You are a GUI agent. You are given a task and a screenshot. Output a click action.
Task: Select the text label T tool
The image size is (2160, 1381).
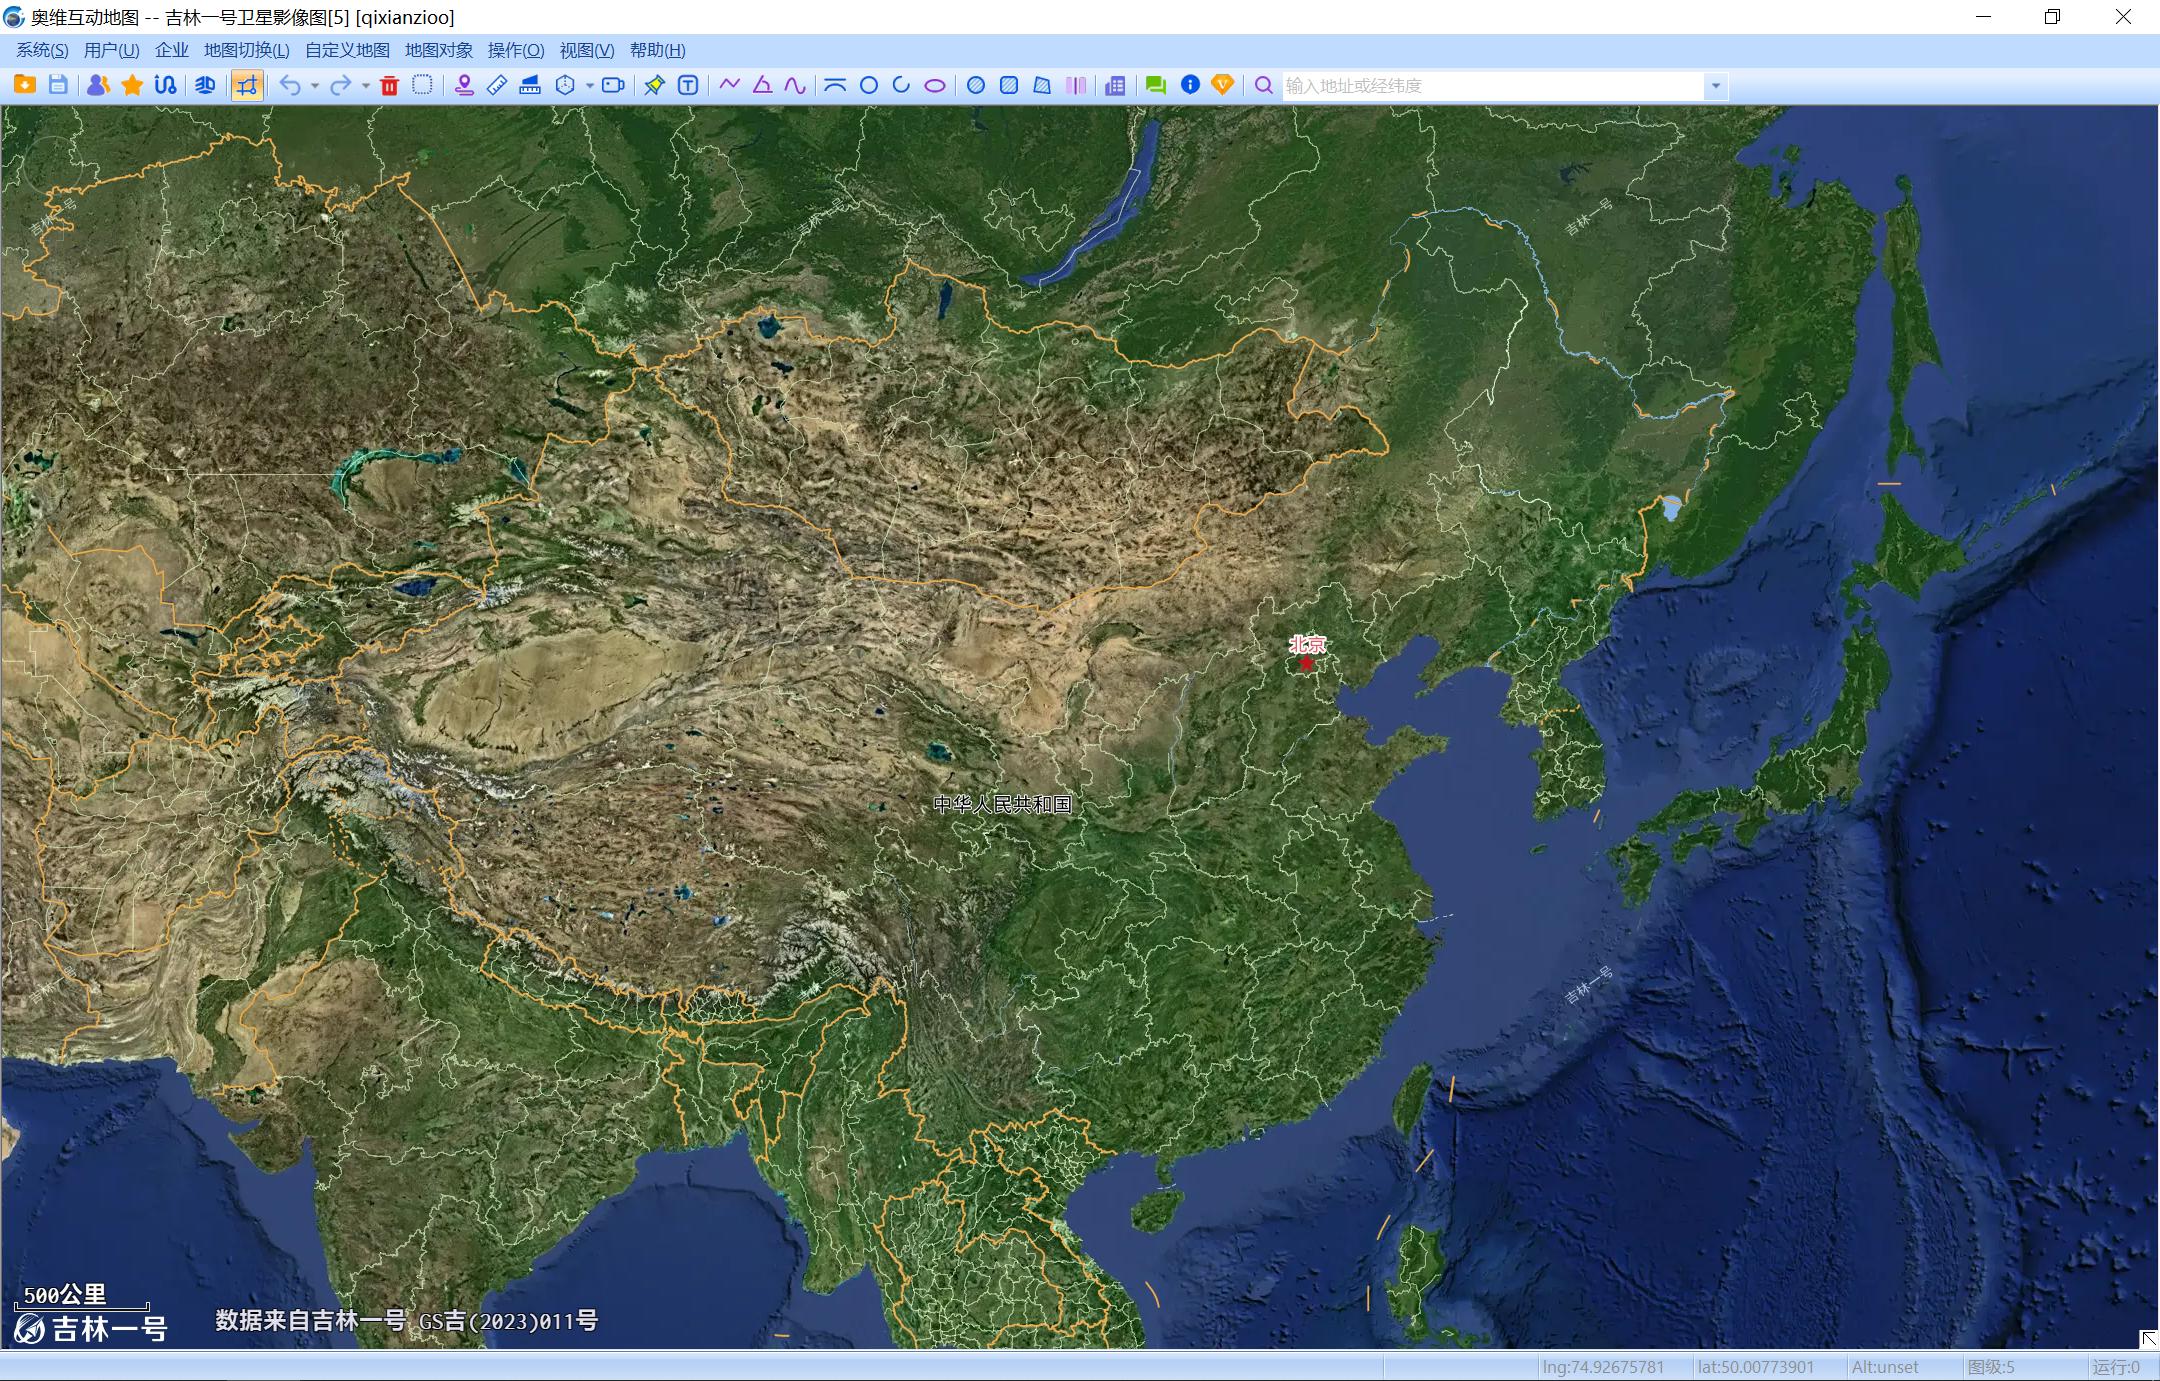688,85
